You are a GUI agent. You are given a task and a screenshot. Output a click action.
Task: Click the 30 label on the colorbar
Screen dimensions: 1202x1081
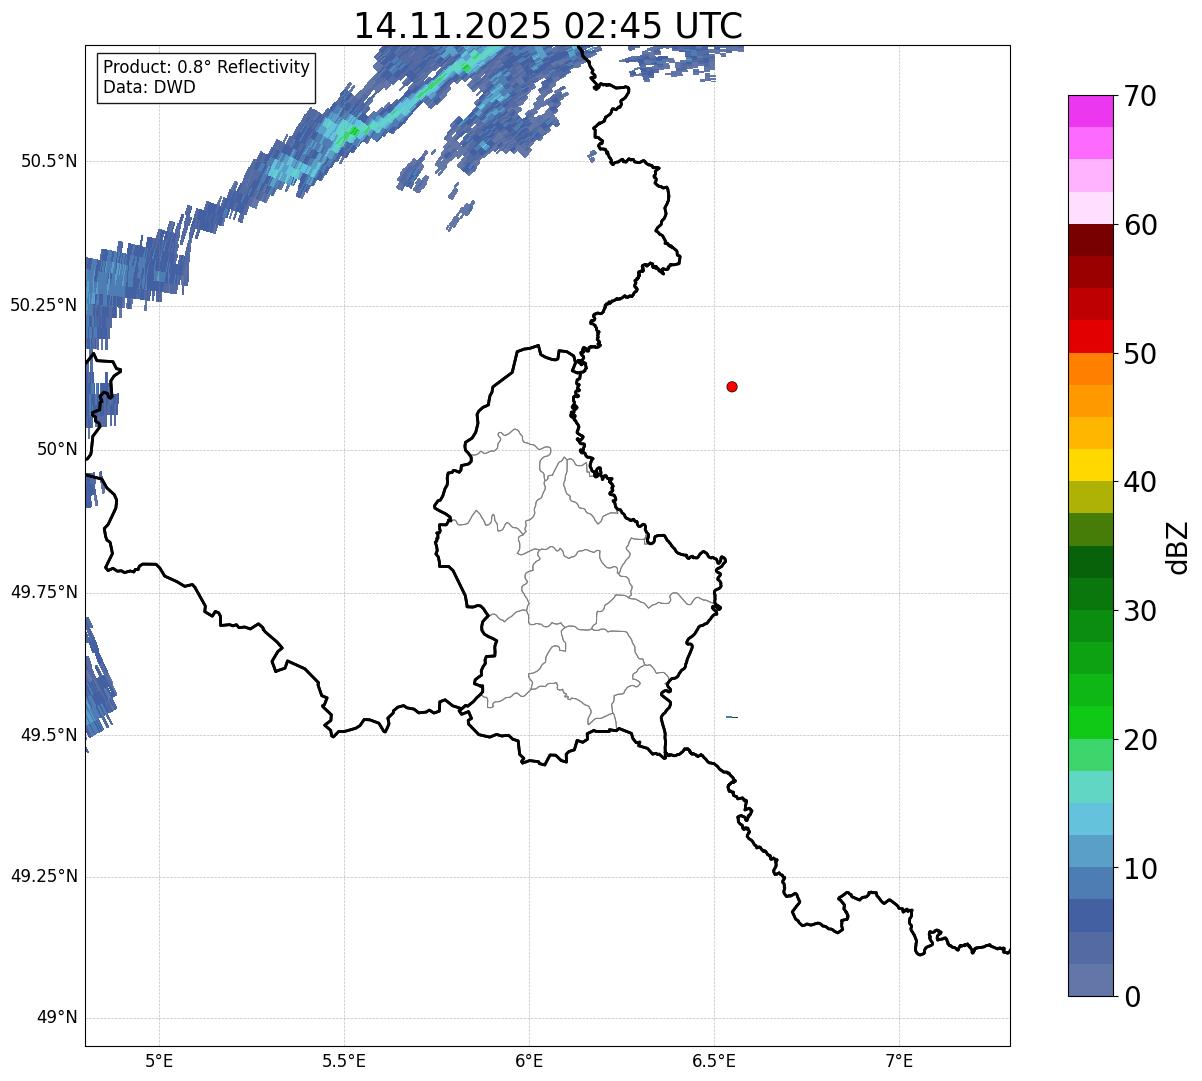[x=1140, y=611]
